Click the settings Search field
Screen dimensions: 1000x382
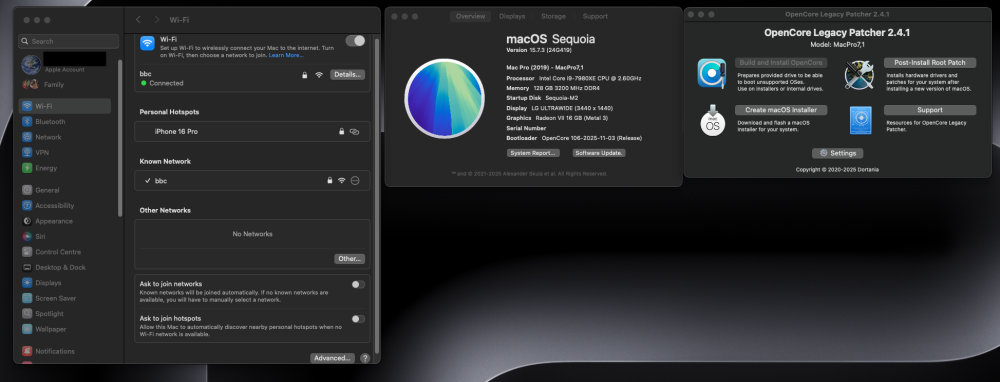coord(69,41)
